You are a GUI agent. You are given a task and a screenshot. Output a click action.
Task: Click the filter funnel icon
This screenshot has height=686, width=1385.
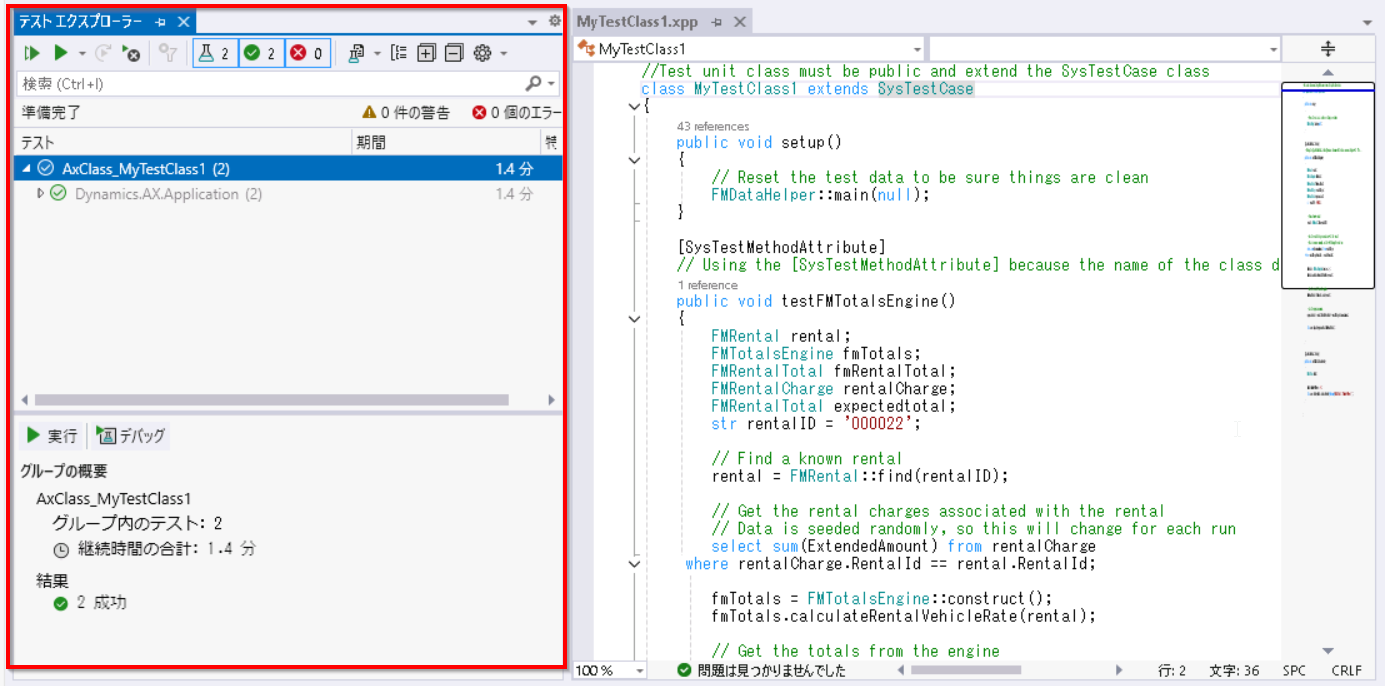pos(169,53)
